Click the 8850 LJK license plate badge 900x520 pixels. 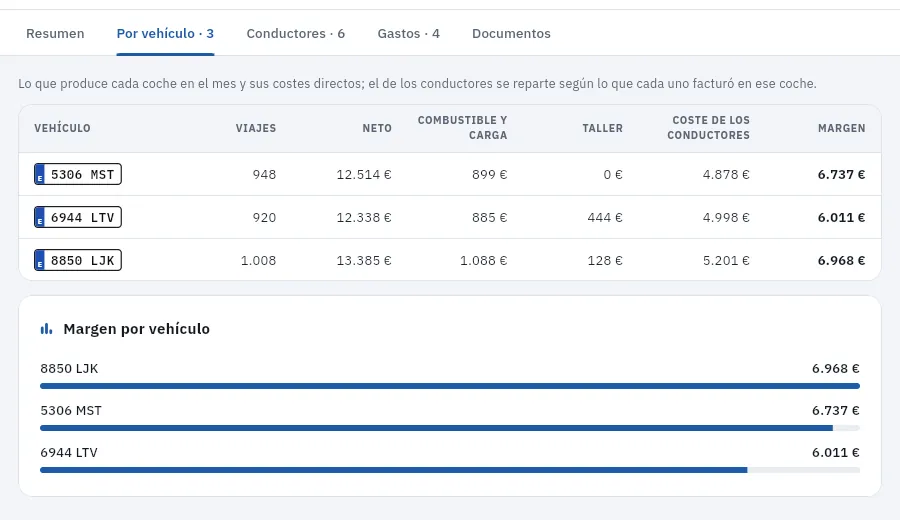tap(78, 260)
